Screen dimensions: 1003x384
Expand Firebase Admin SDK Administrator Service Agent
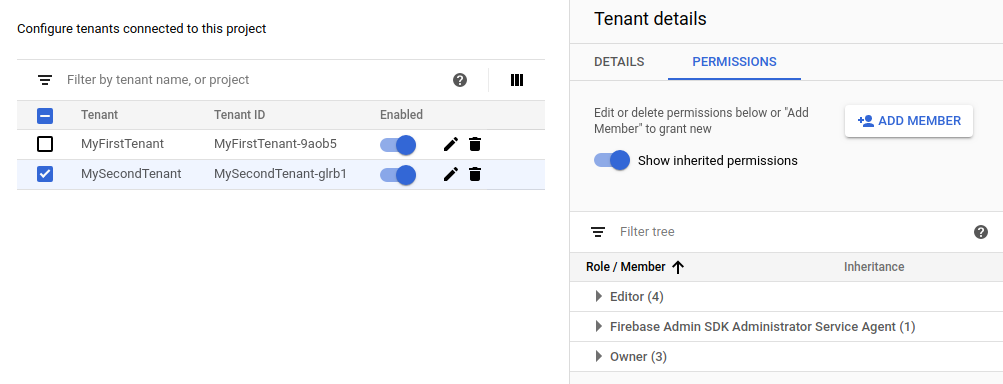pos(599,326)
